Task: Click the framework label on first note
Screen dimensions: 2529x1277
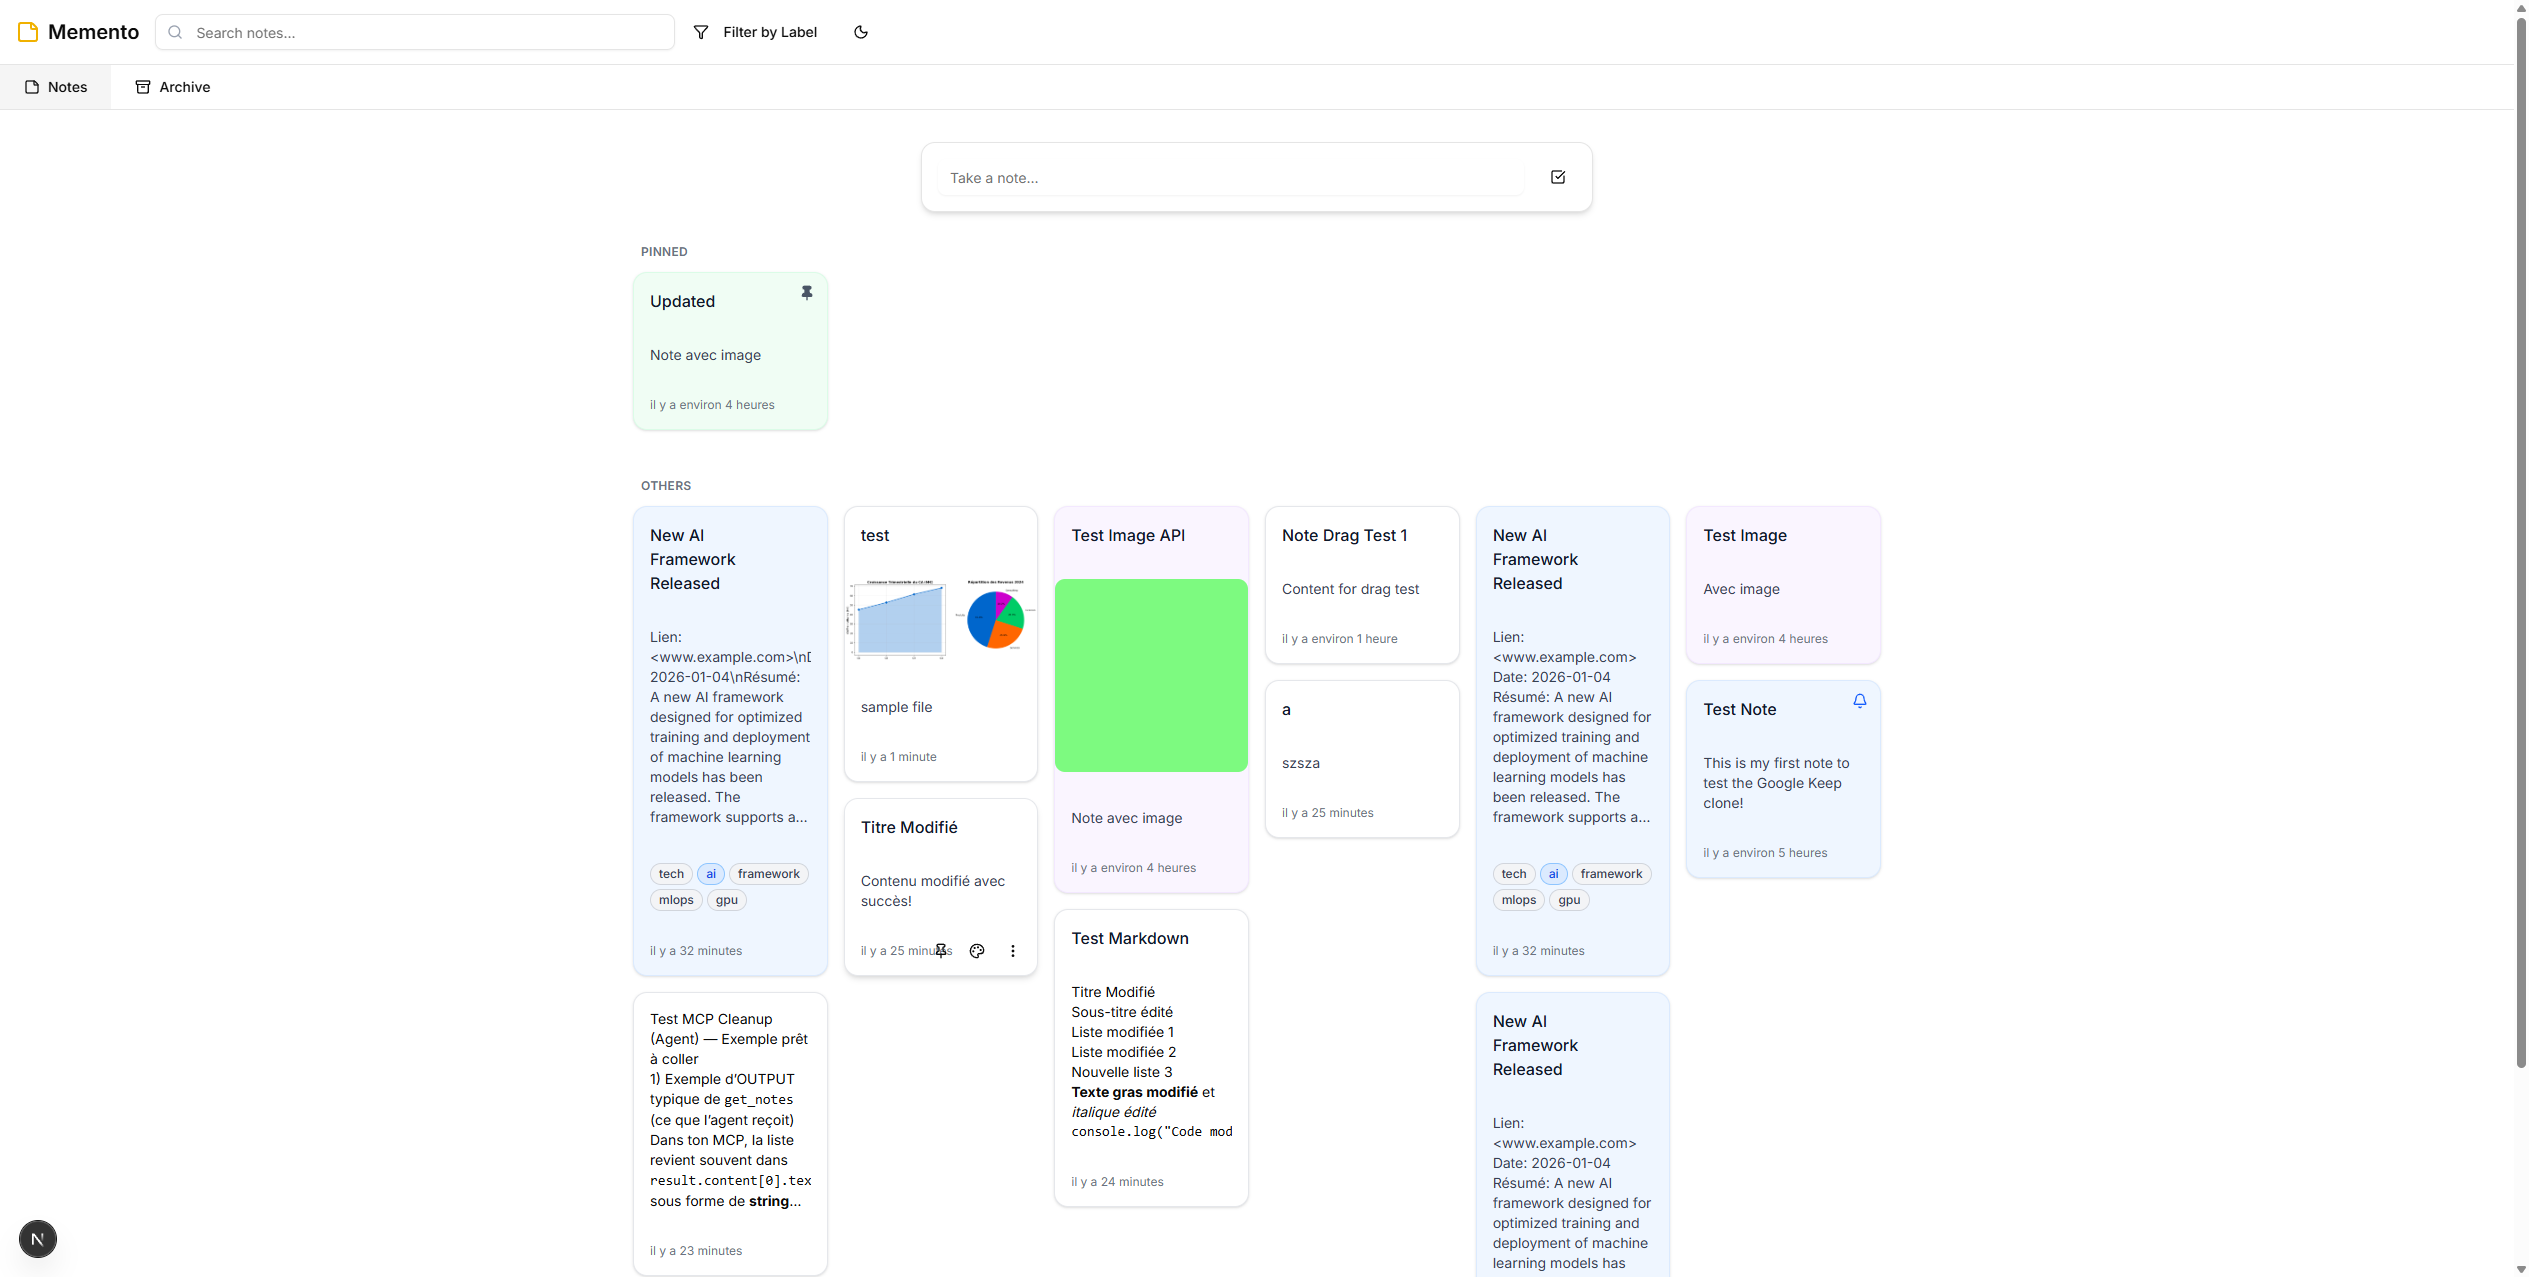Action: [768, 874]
